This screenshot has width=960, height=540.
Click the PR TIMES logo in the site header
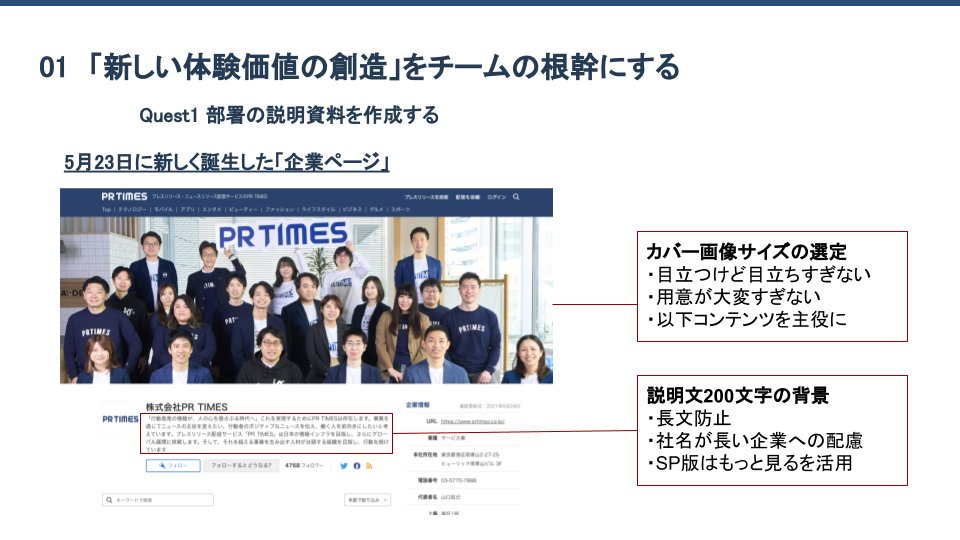click(x=124, y=197)
